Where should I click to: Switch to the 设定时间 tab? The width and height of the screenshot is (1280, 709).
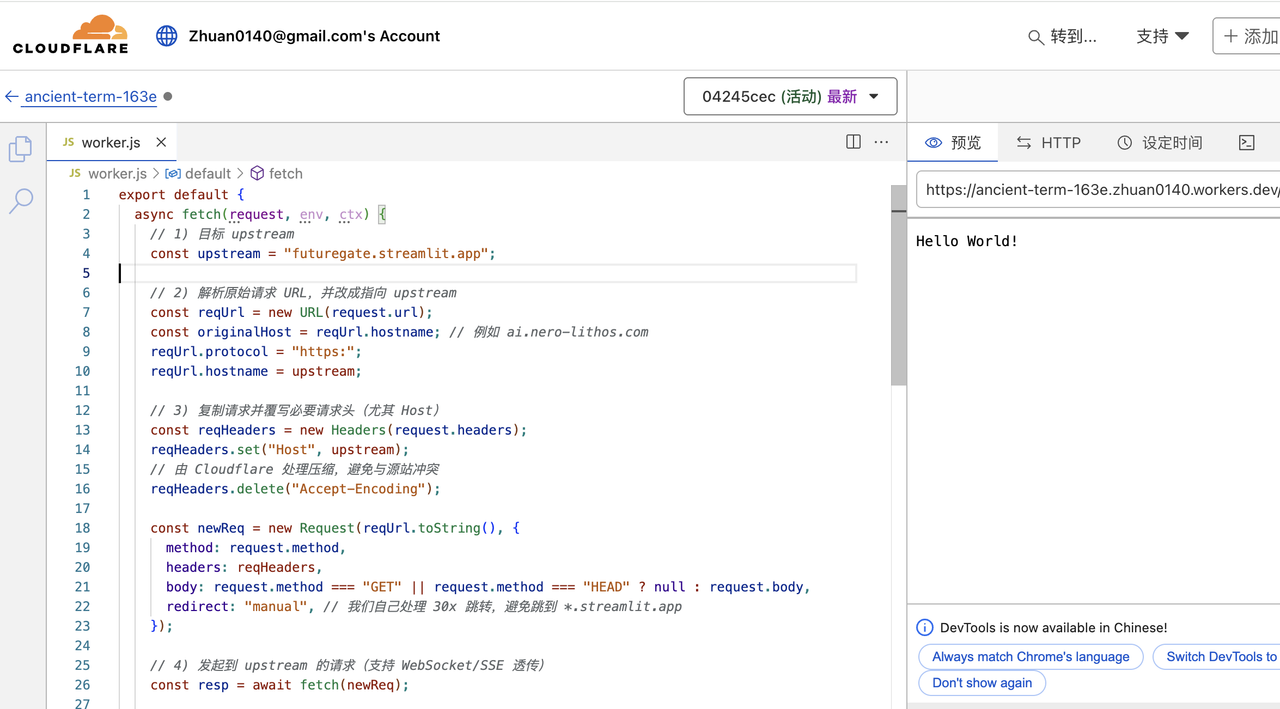(1159, 143)
